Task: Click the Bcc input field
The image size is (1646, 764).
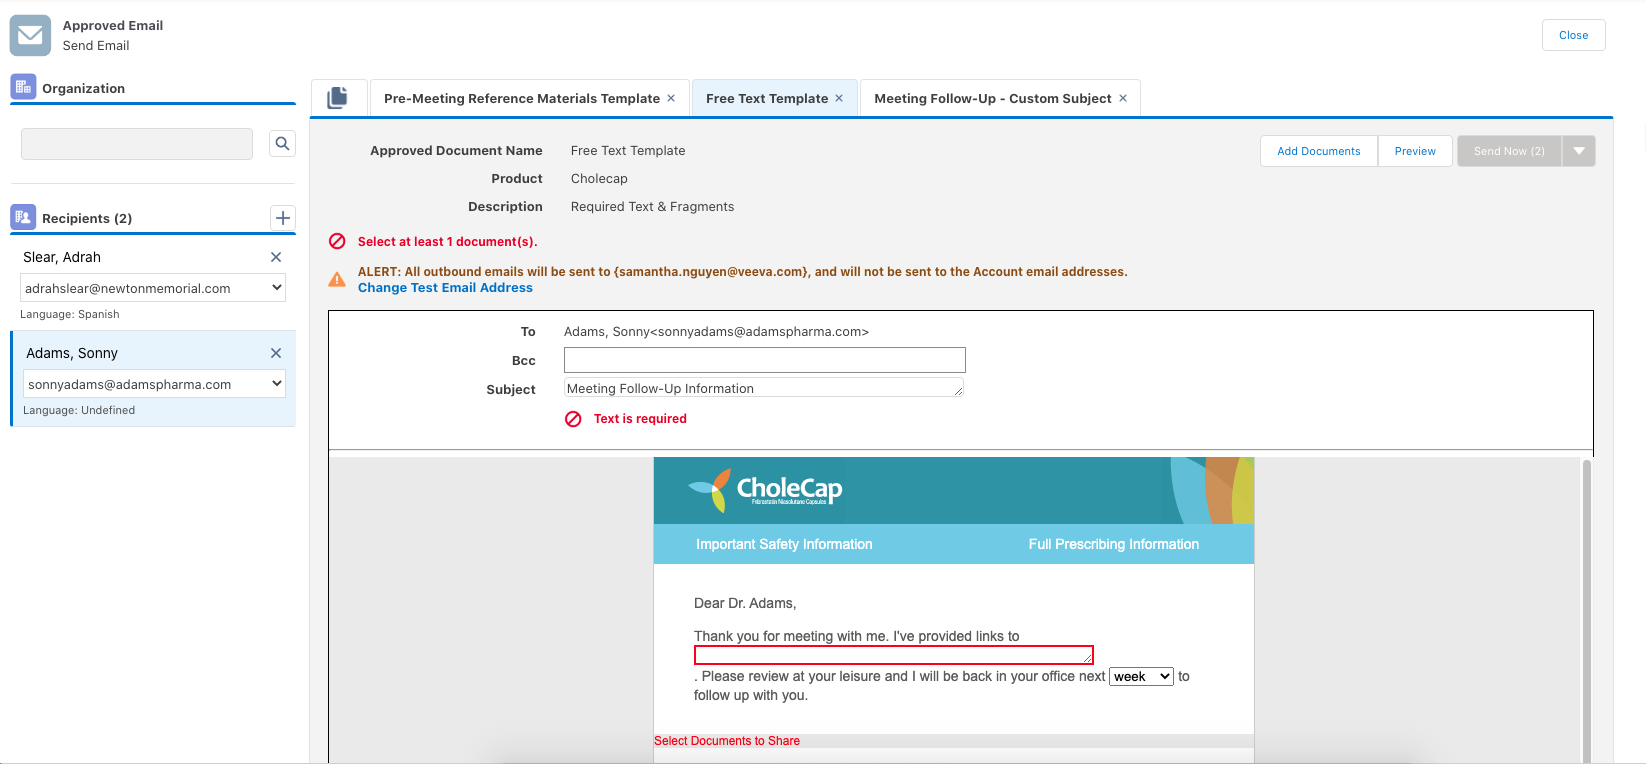Action: tap(764, 360)
